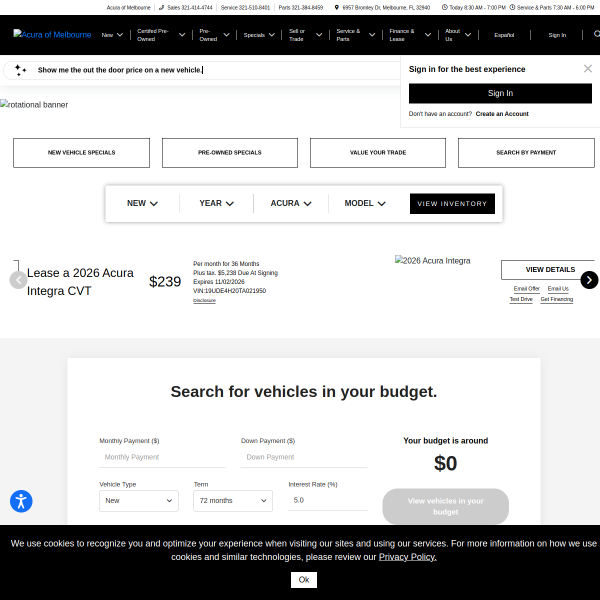
Task: Click Sales 321-414-4744 phone number
Action: 190,7
